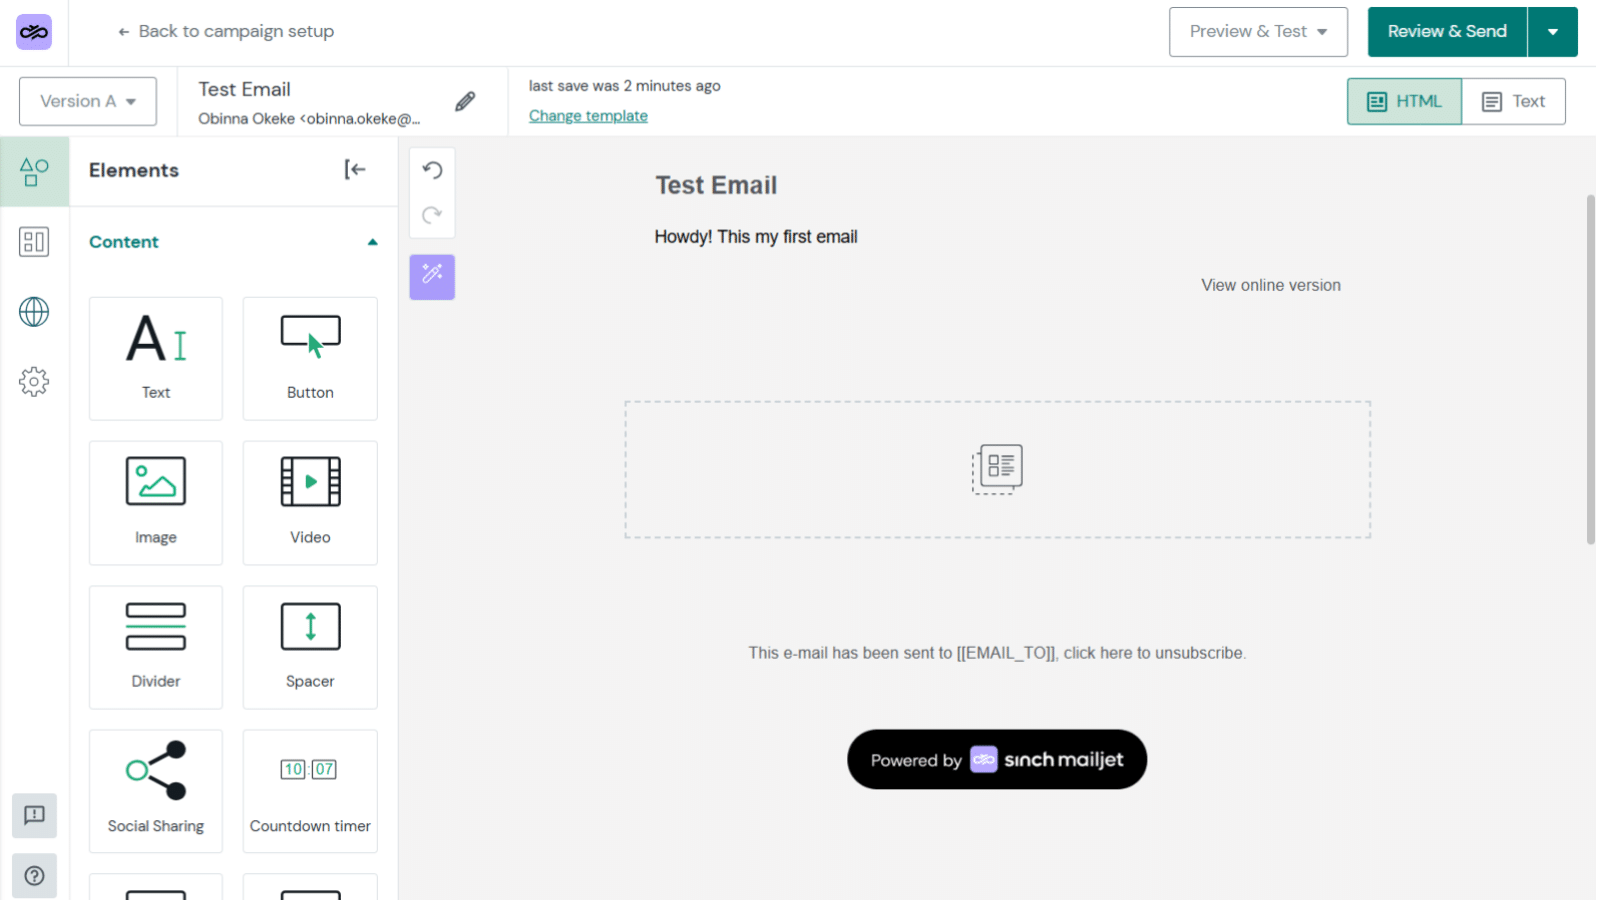Select the Social Sharing element
The image size is (1600, 900).
156,791
